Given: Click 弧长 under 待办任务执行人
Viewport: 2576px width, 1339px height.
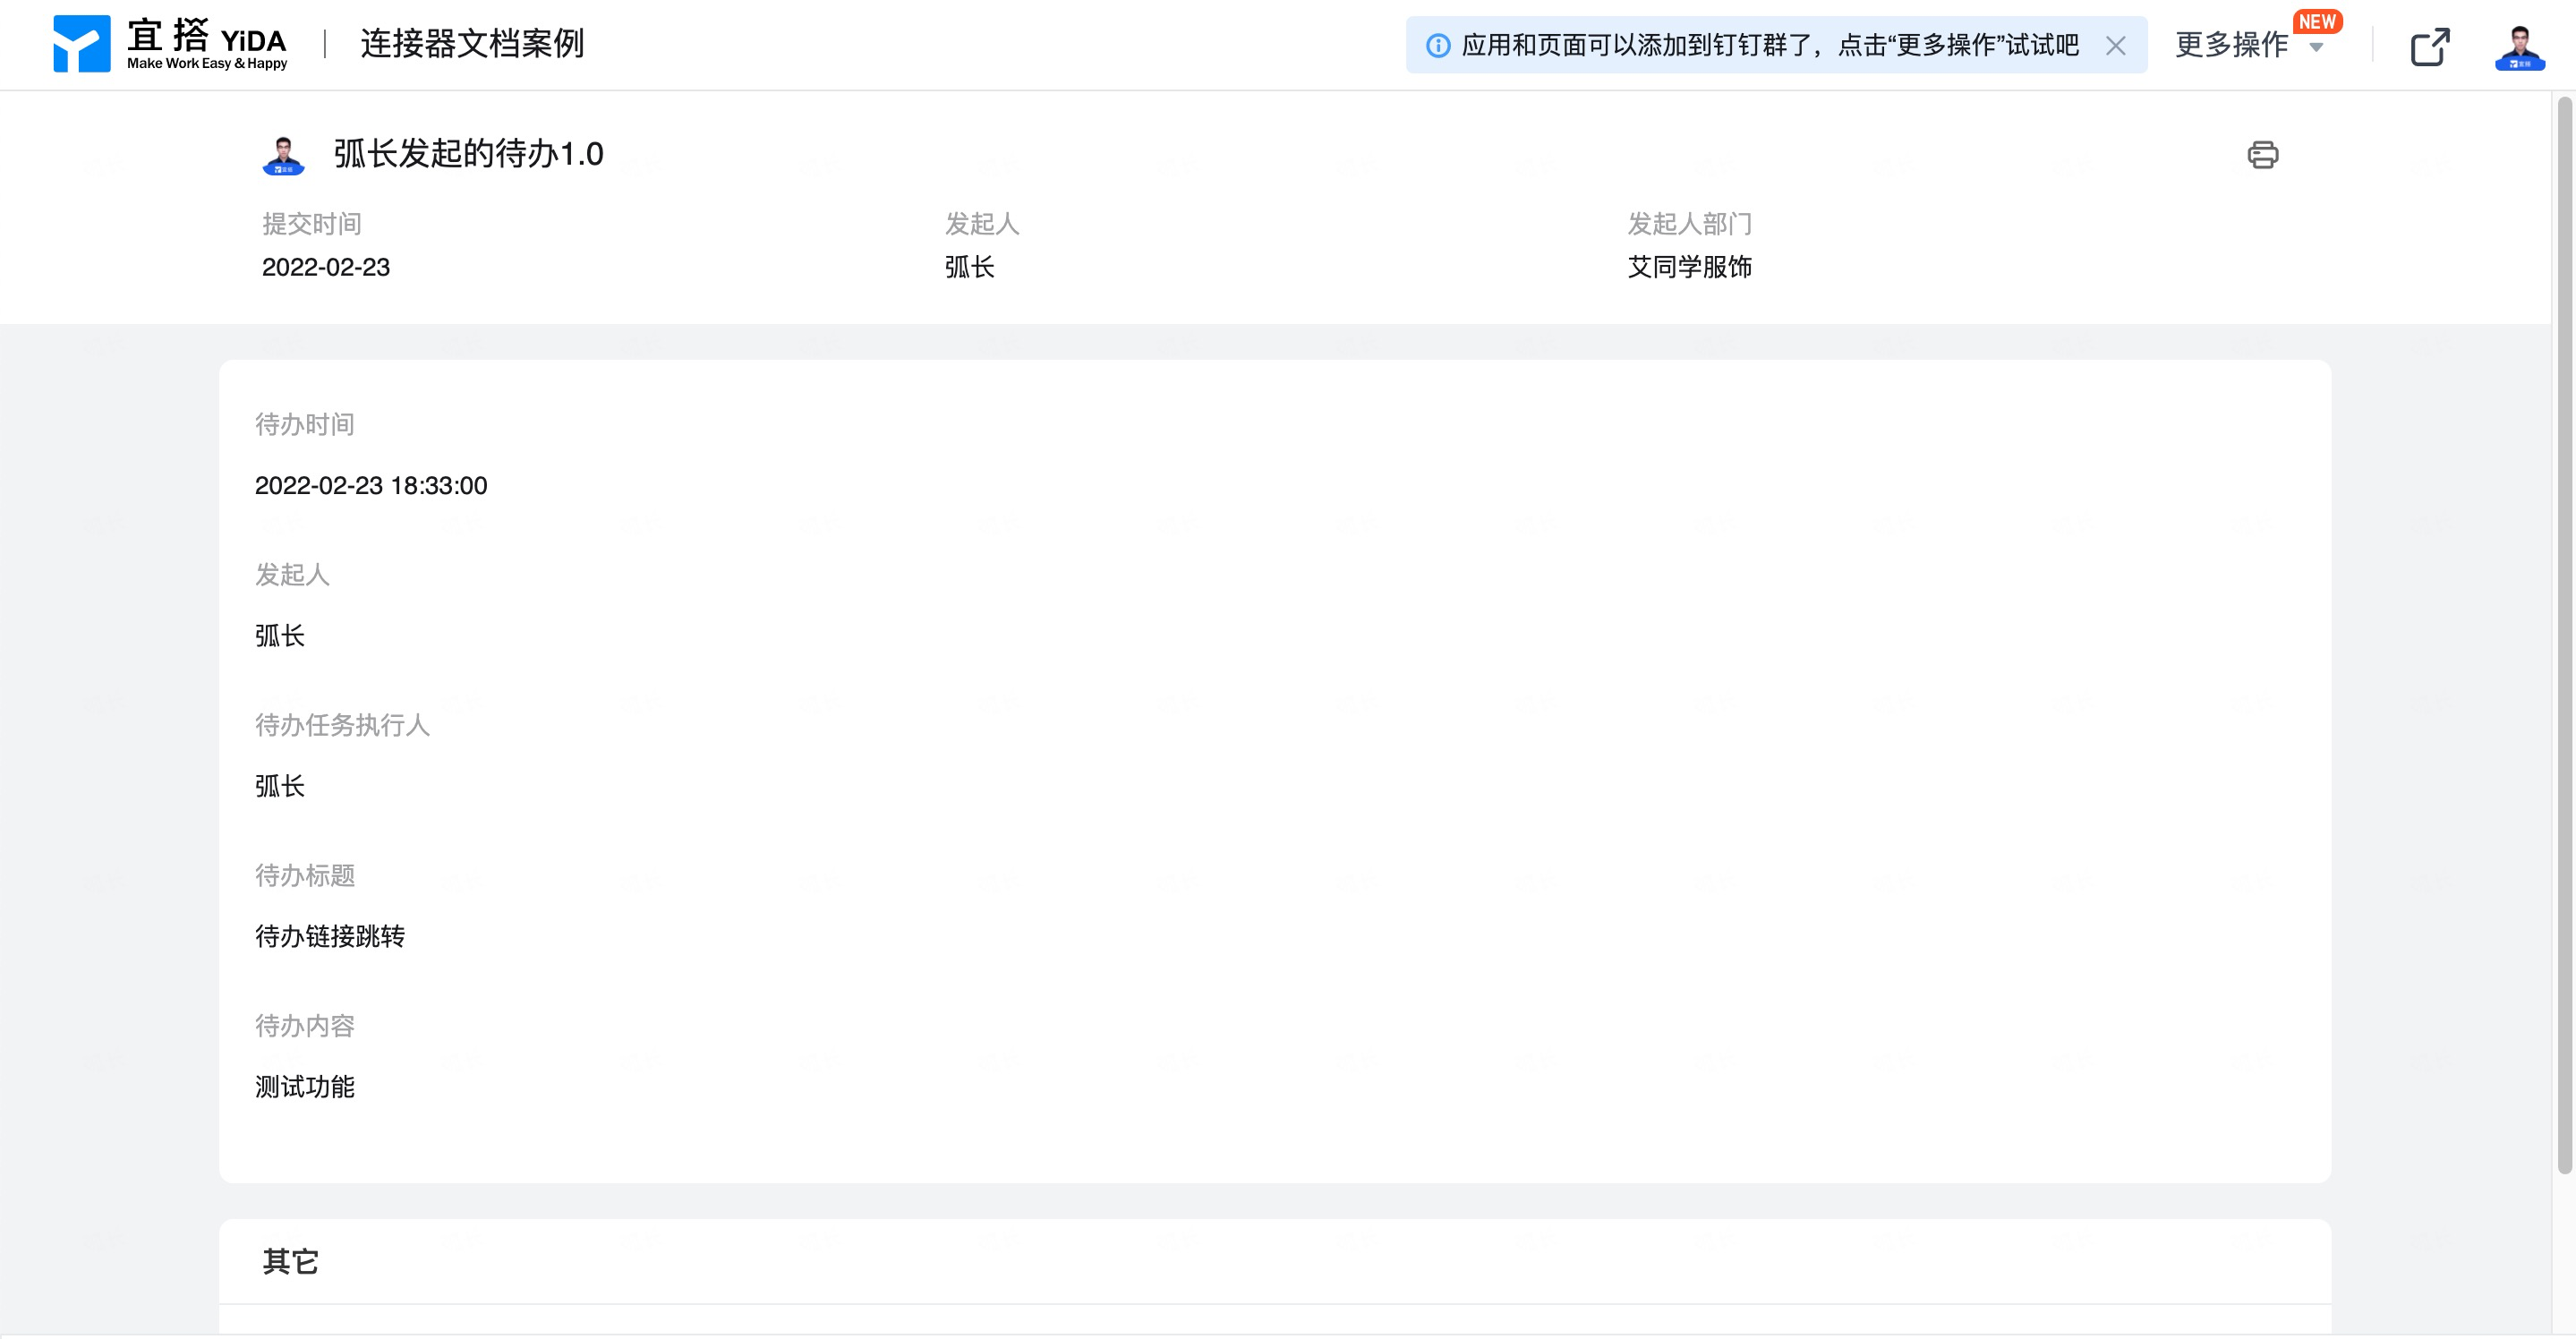Looking at the screenshot, I should 280,786.
